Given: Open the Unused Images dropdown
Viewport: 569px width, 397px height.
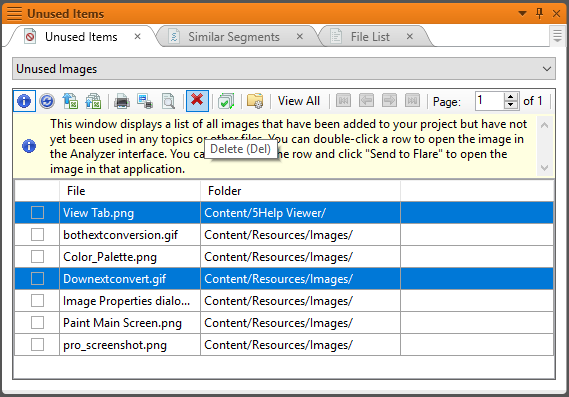Looking at the screenshot, I should 284,69.
